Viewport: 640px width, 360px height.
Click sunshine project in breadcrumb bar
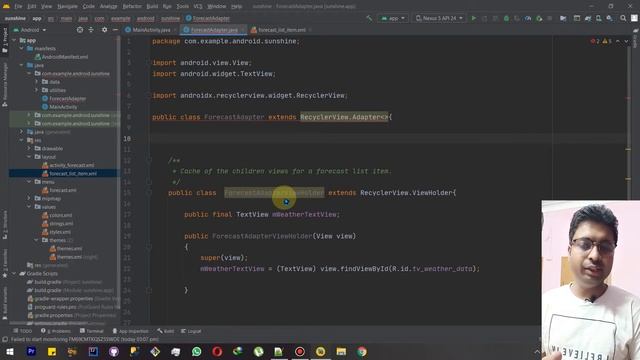(x=15, y=18)
